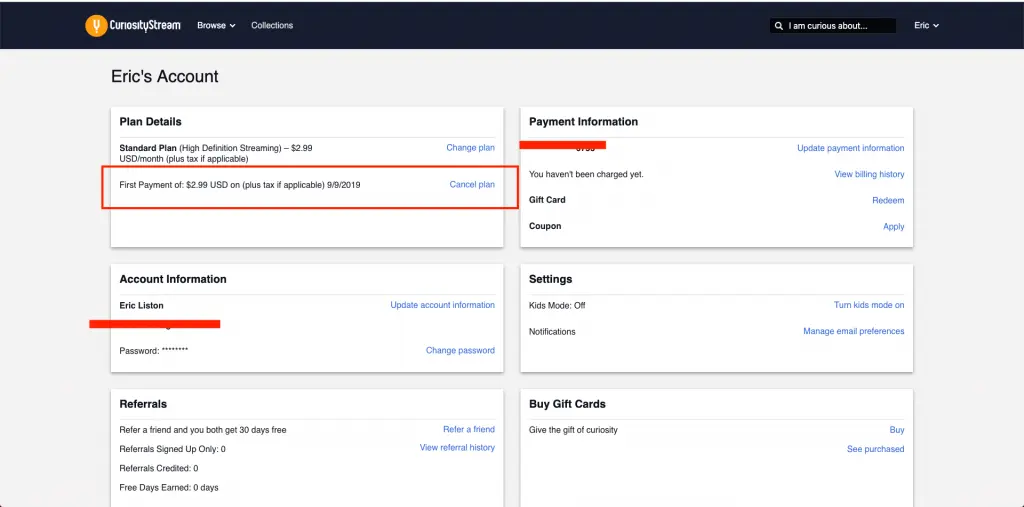1024x507 pixels.
Task: Click the 'Standard Plan' description text
Action: tap(216, 154)
